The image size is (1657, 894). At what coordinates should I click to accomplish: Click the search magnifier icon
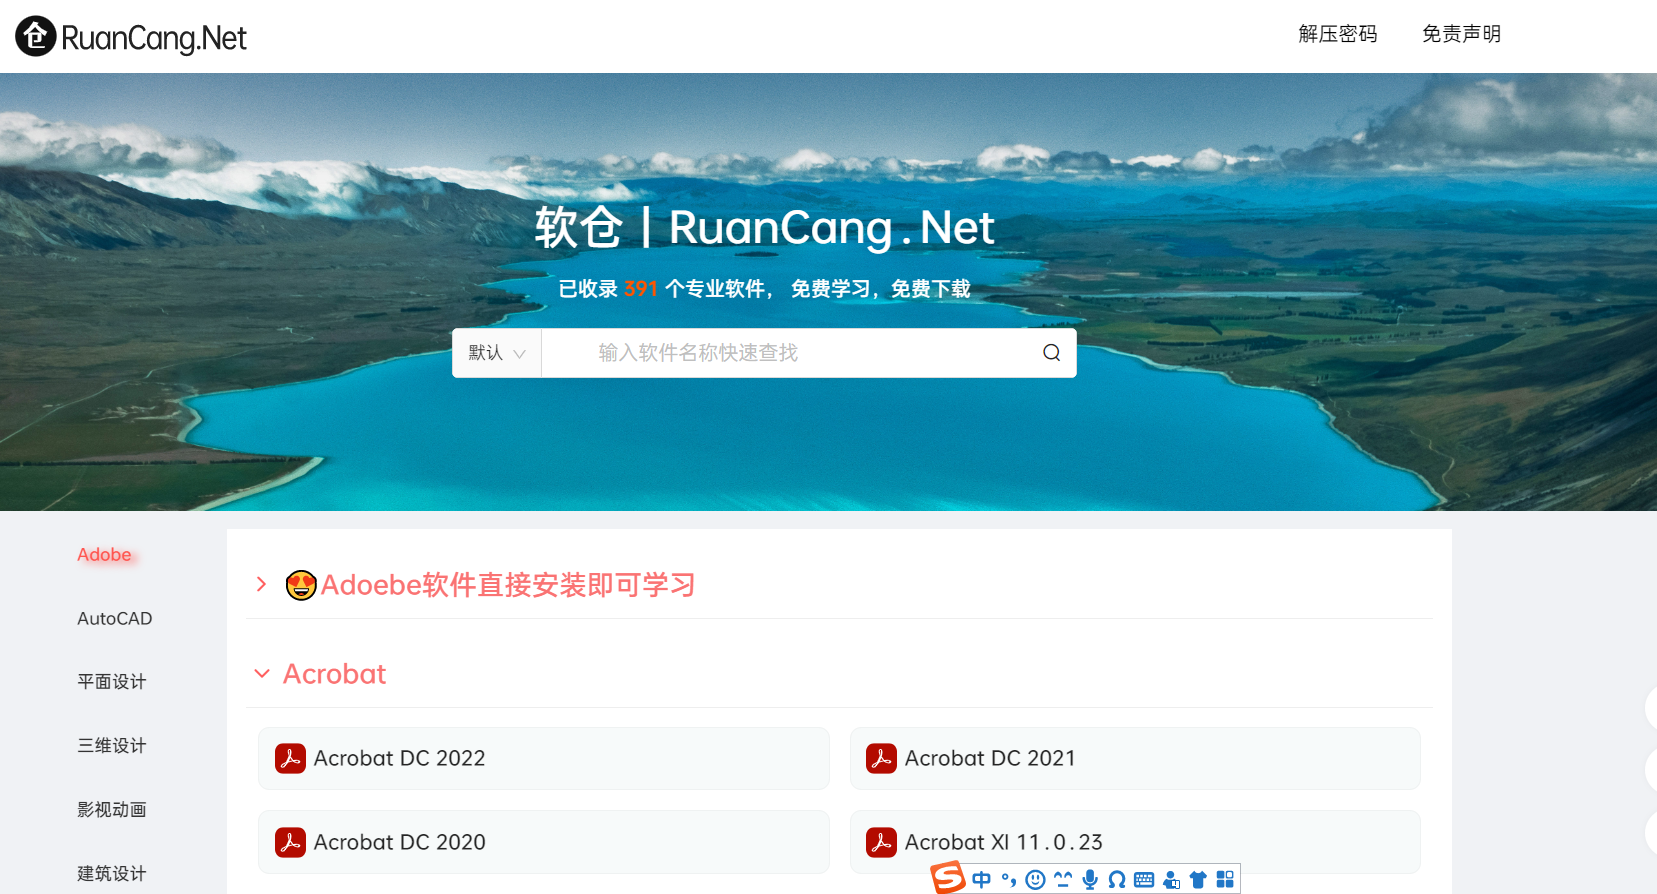[1051, 353]
